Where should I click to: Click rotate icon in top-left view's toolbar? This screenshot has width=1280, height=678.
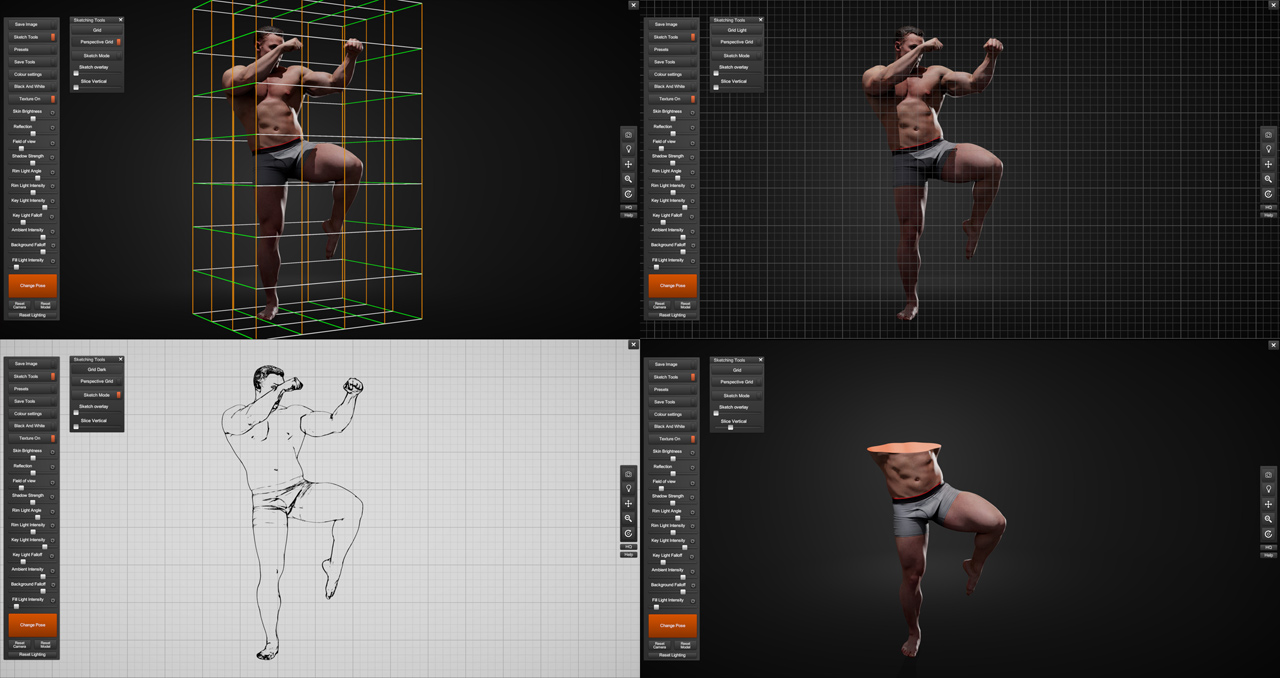(628, 194)
